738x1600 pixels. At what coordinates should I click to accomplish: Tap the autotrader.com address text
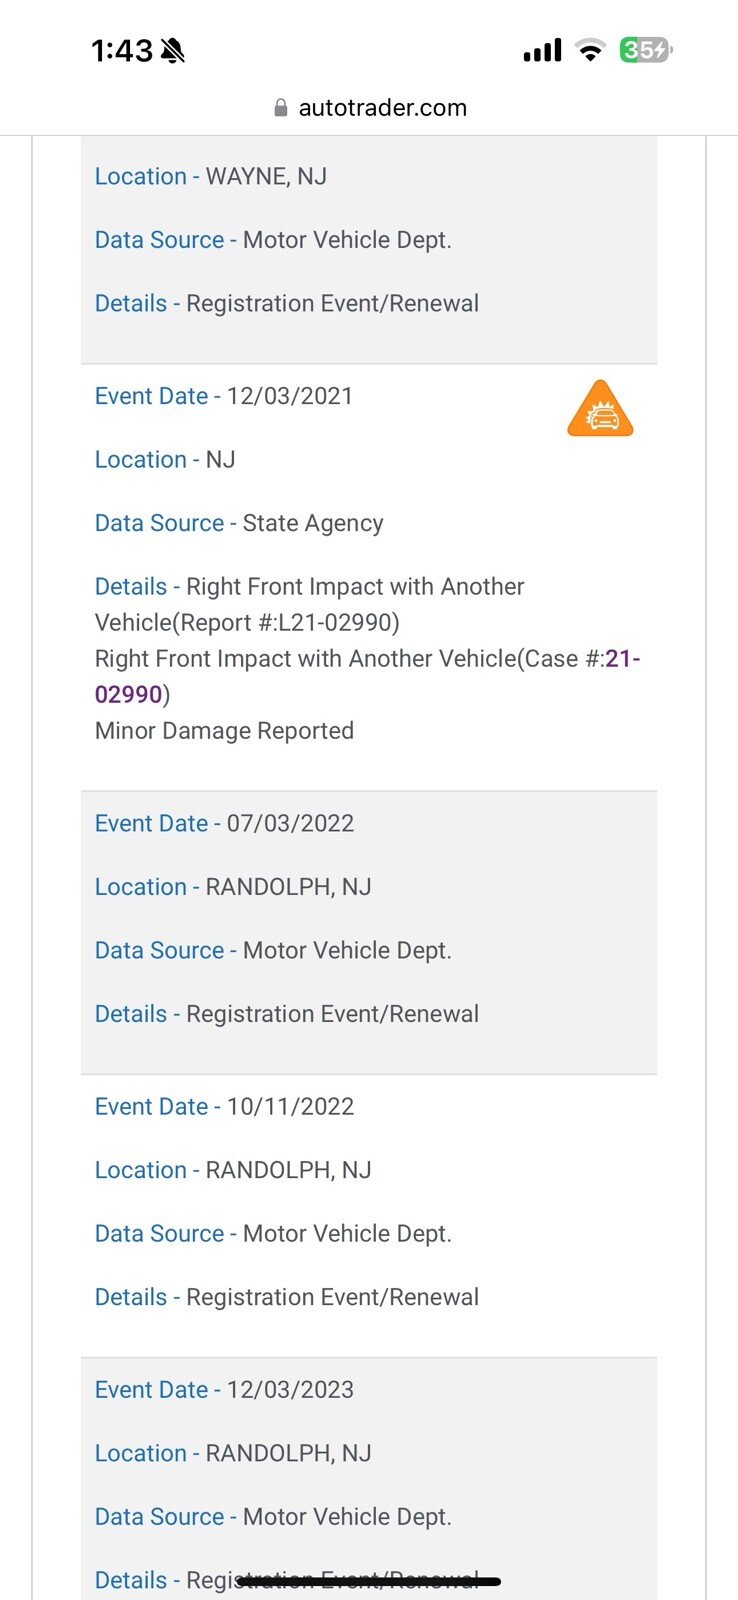[382, 108]
